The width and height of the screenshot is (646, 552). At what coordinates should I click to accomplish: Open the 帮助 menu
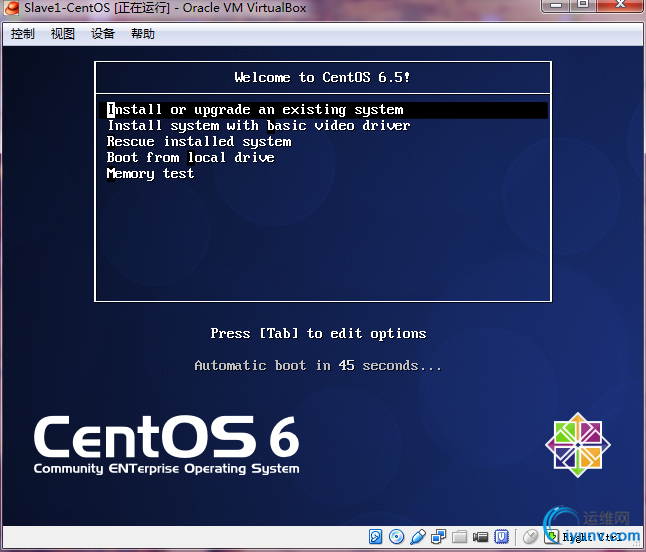[x=143, y=34]
